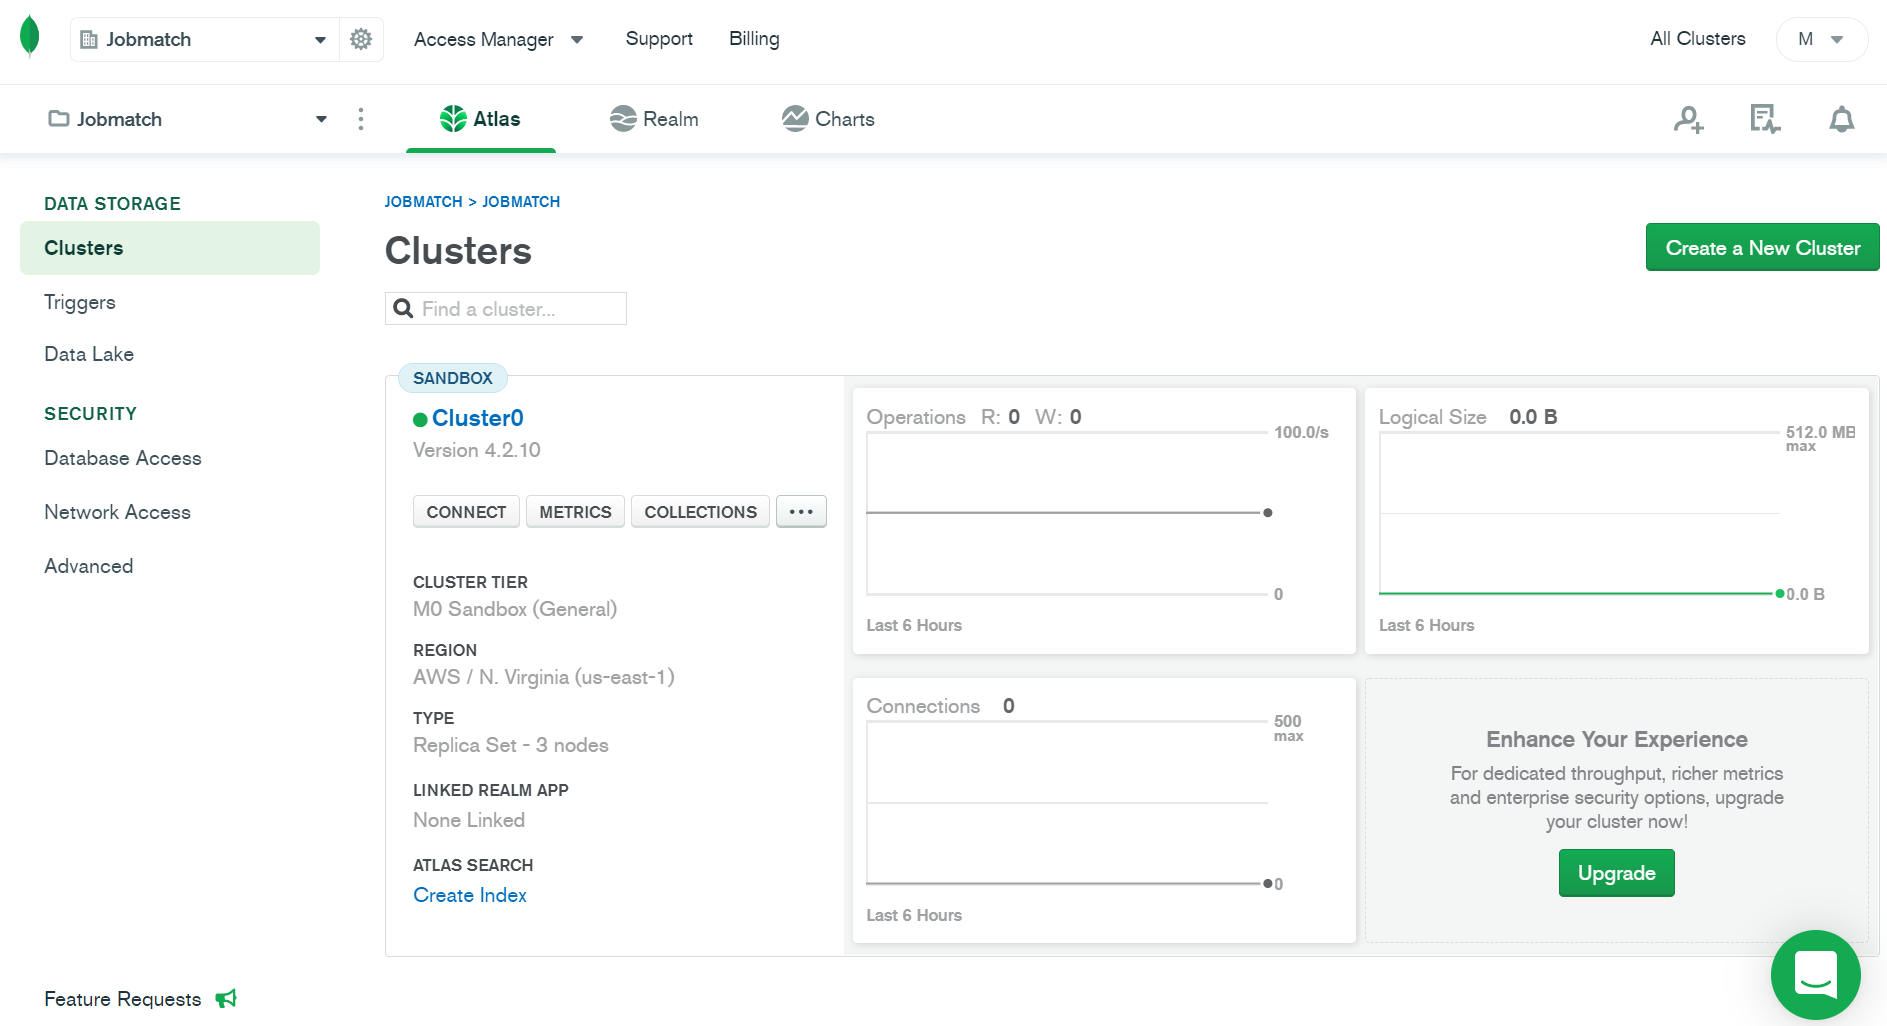Image resolution: width=1887 pixels, height=1026 pixels.
Task: Click the first JOBMATCH breadcrumb link
Action: tap(424, 202)
